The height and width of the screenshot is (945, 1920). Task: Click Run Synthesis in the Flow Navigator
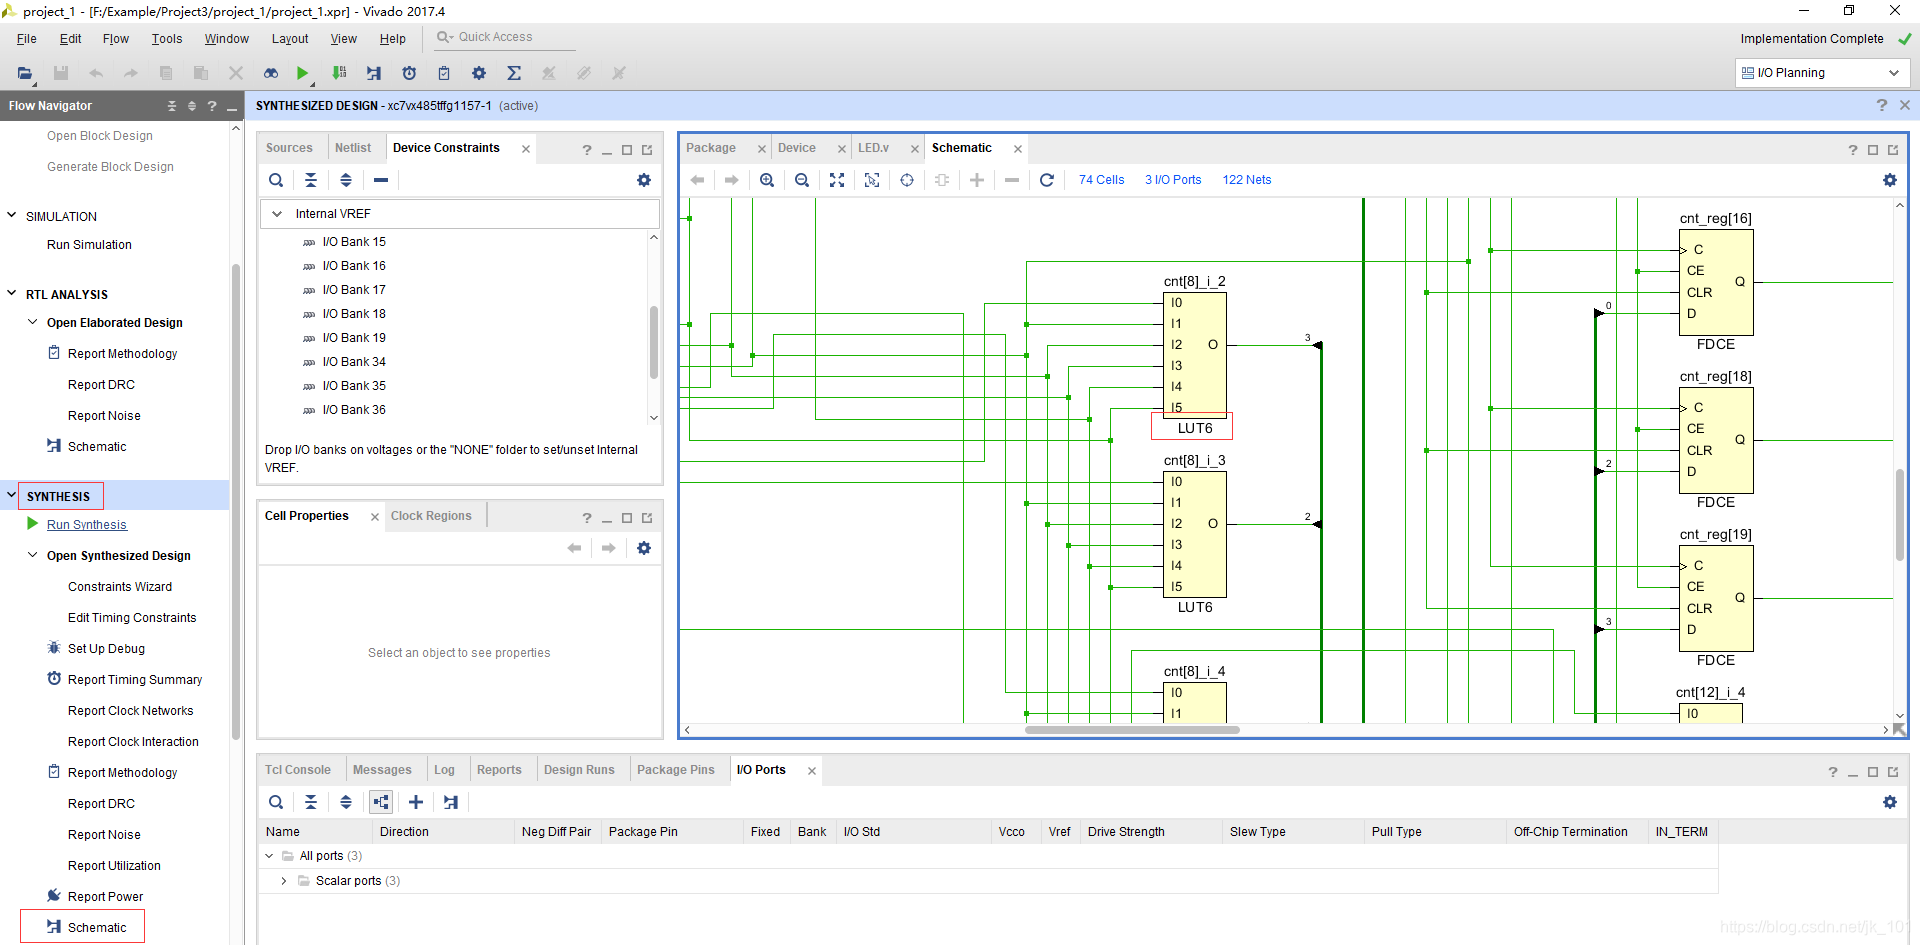point(86,524)
